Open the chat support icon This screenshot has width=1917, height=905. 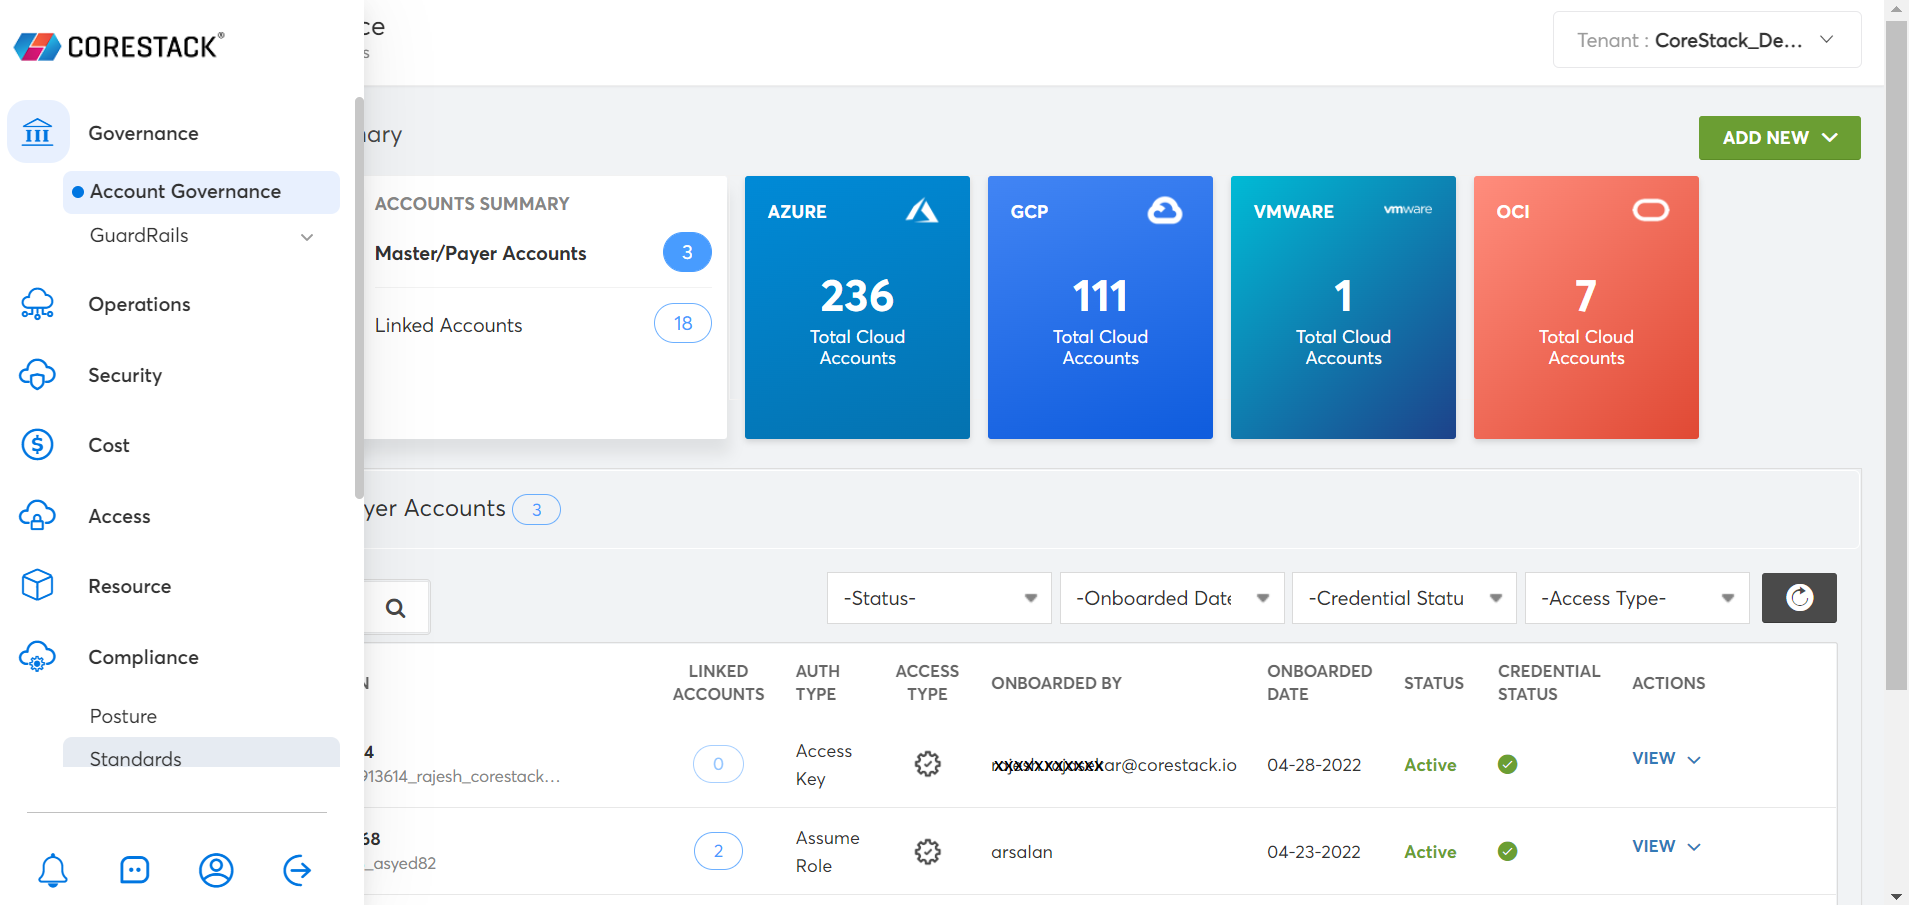(x=134, y=870)
